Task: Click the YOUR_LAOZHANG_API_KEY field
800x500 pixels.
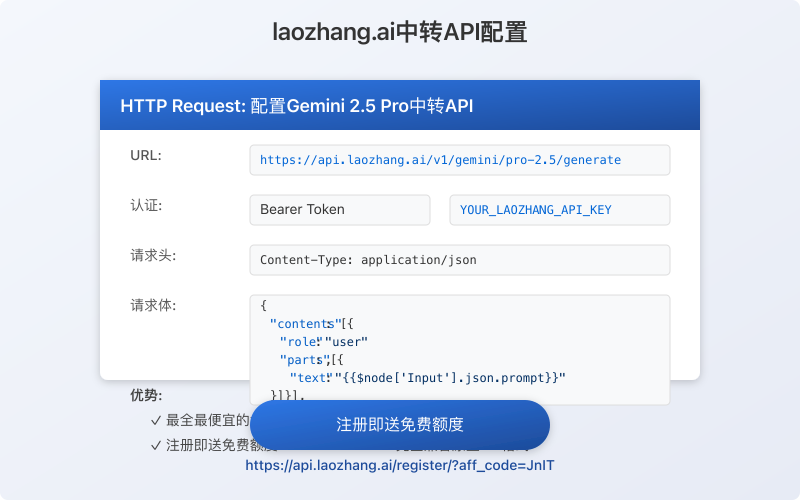Action: click(560, 210)
